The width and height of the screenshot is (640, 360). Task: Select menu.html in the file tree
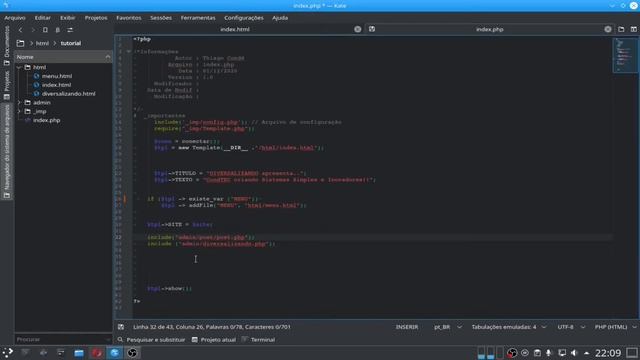57,76
